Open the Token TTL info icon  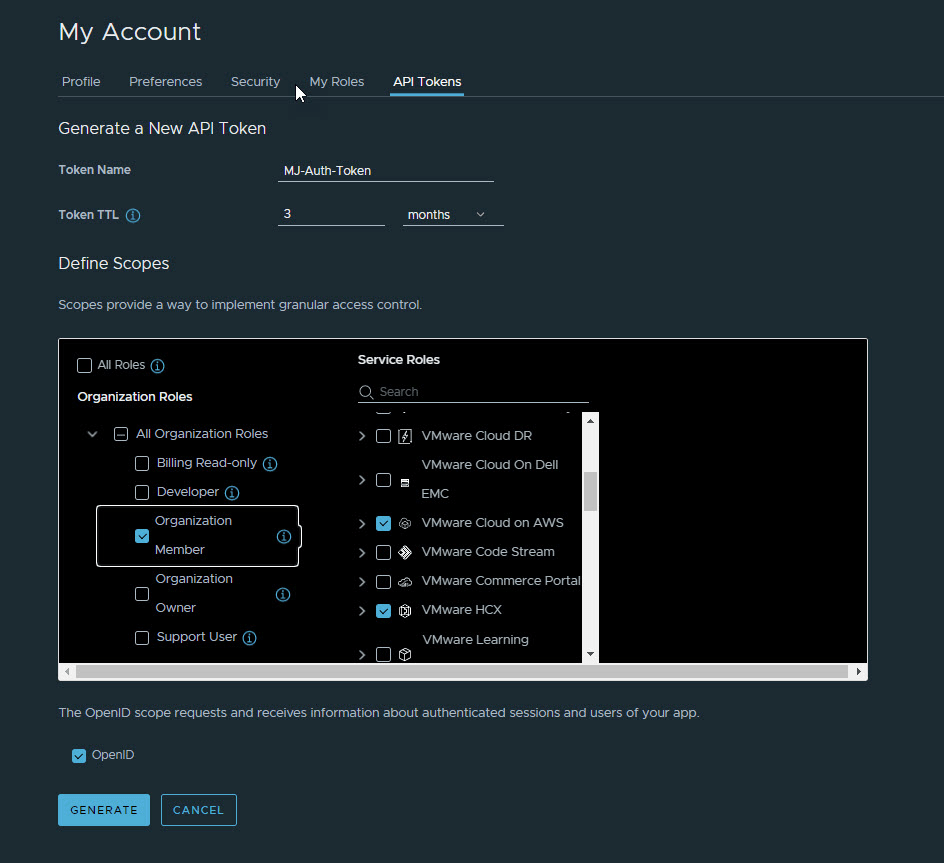click(133, 215)
